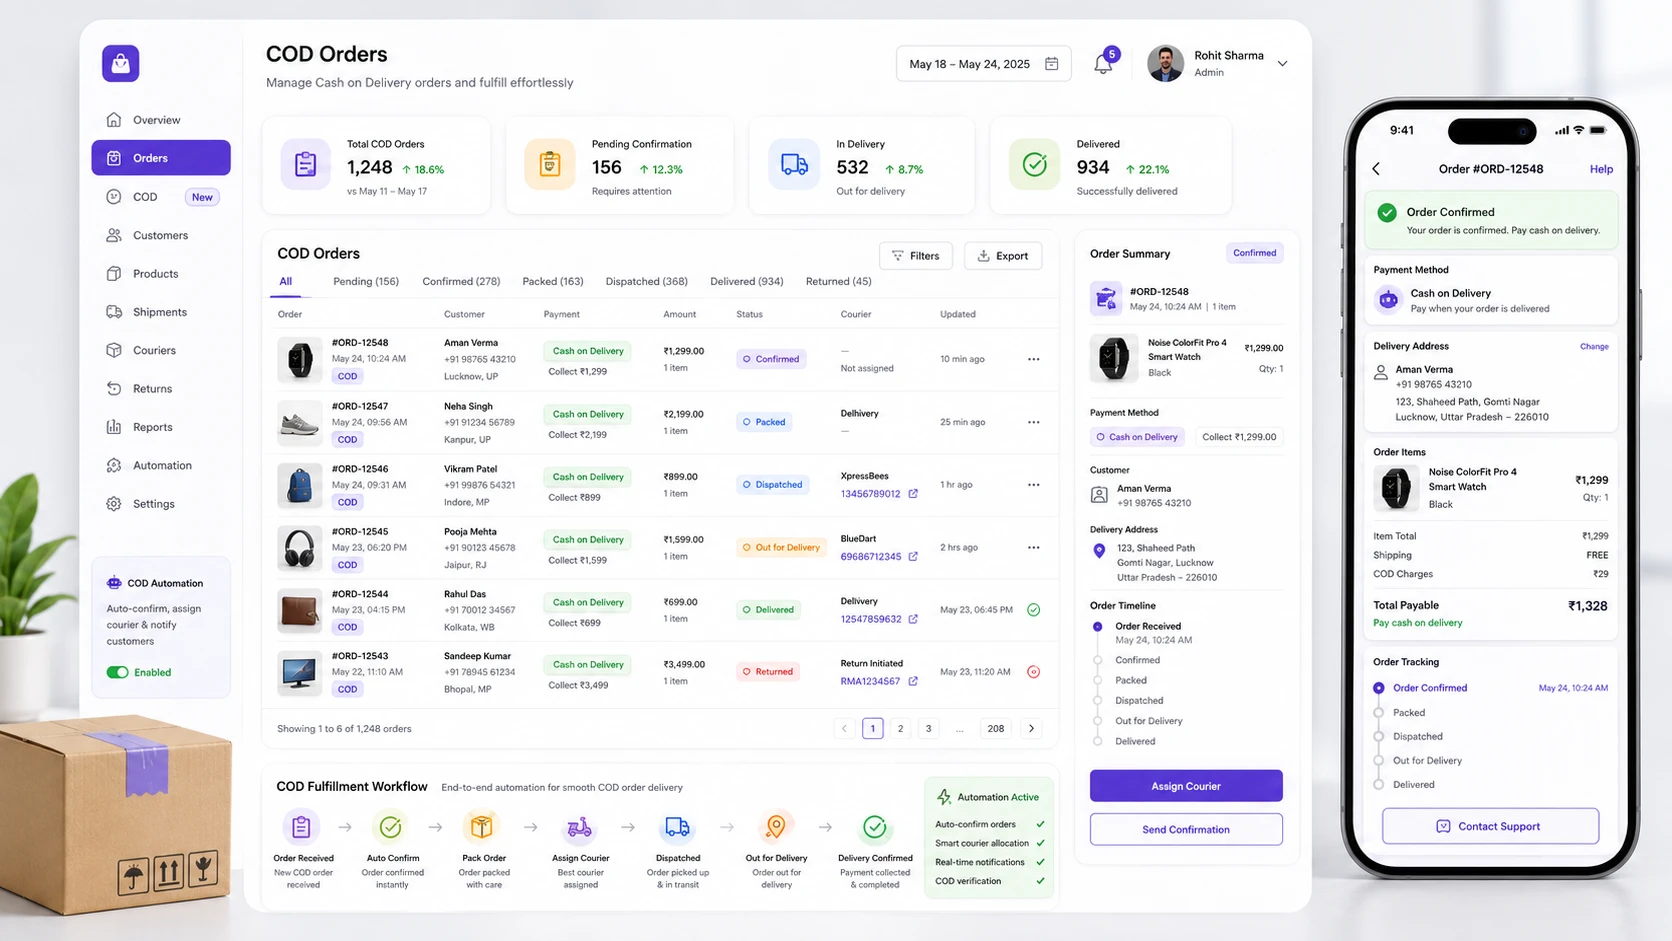Open calendar icon in date range field
Image resolution: width=1672 pixels, height=941 pixels.
pyautogui.click(x=1051, y=63)
